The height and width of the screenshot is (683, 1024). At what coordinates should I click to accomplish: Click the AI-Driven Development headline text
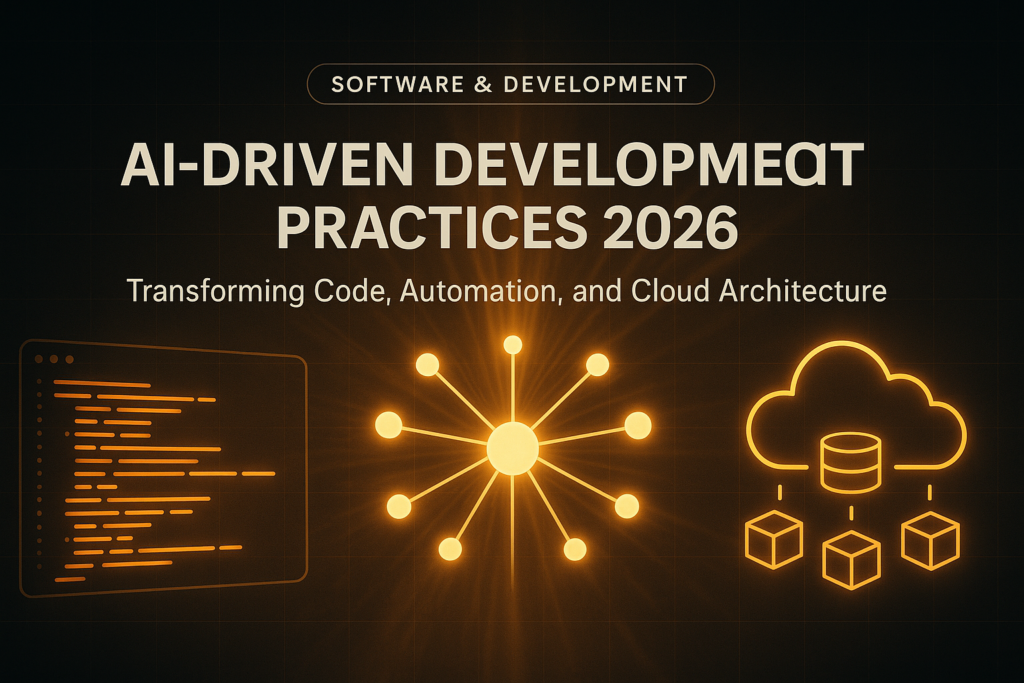point(491,166)
